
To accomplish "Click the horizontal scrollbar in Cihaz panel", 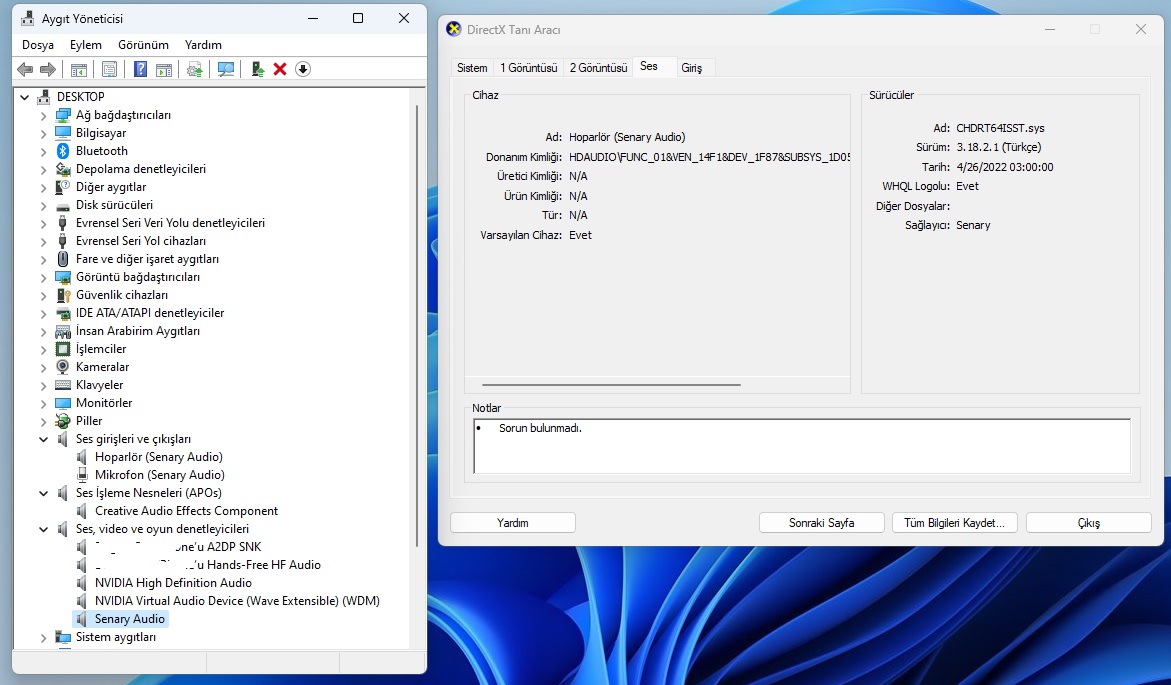I will click(x=611, y=384).
